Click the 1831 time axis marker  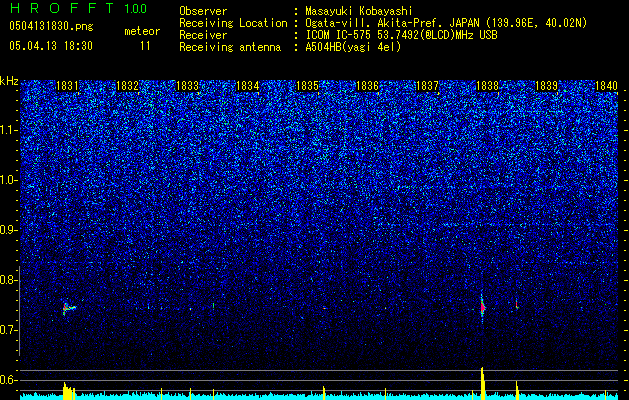(x=67, y=86)
